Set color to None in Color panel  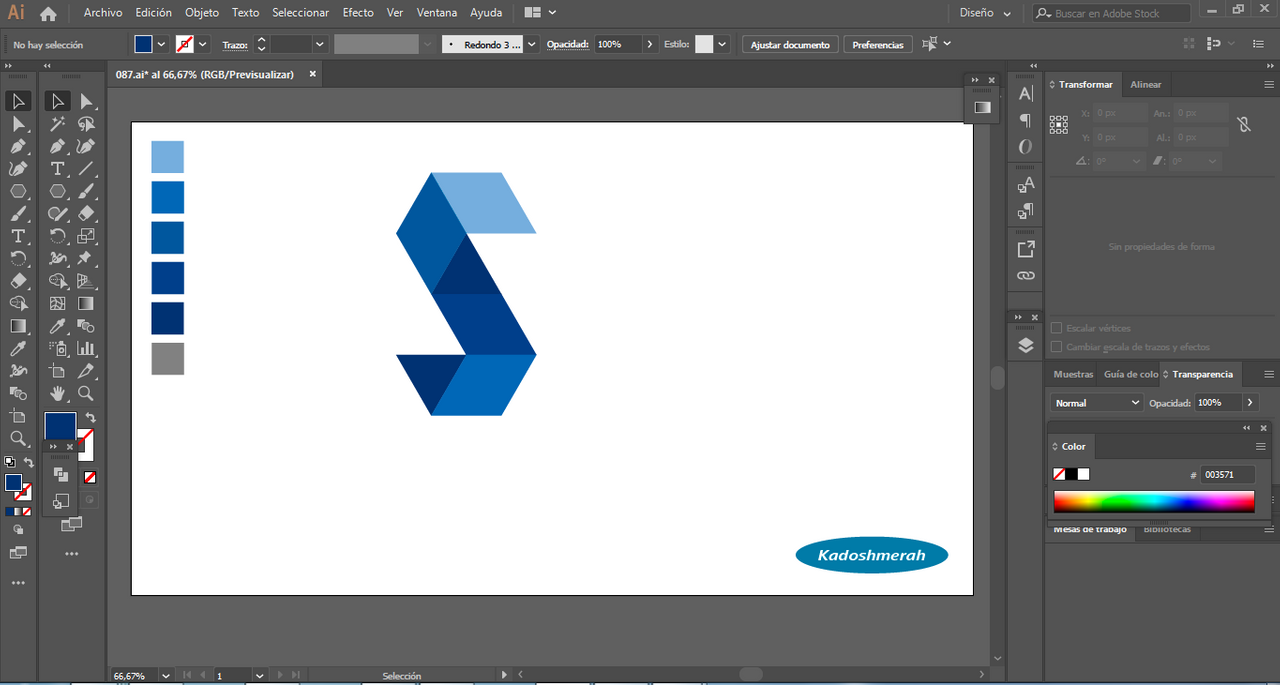(x=1059, y=474)
